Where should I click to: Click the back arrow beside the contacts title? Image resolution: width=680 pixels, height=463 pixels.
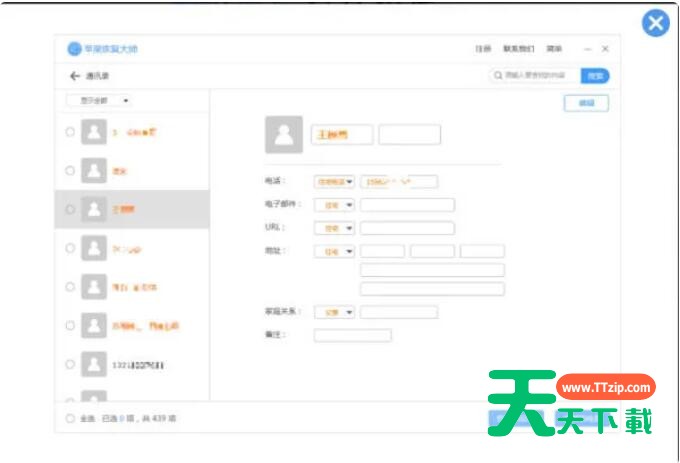pos(75,76)
